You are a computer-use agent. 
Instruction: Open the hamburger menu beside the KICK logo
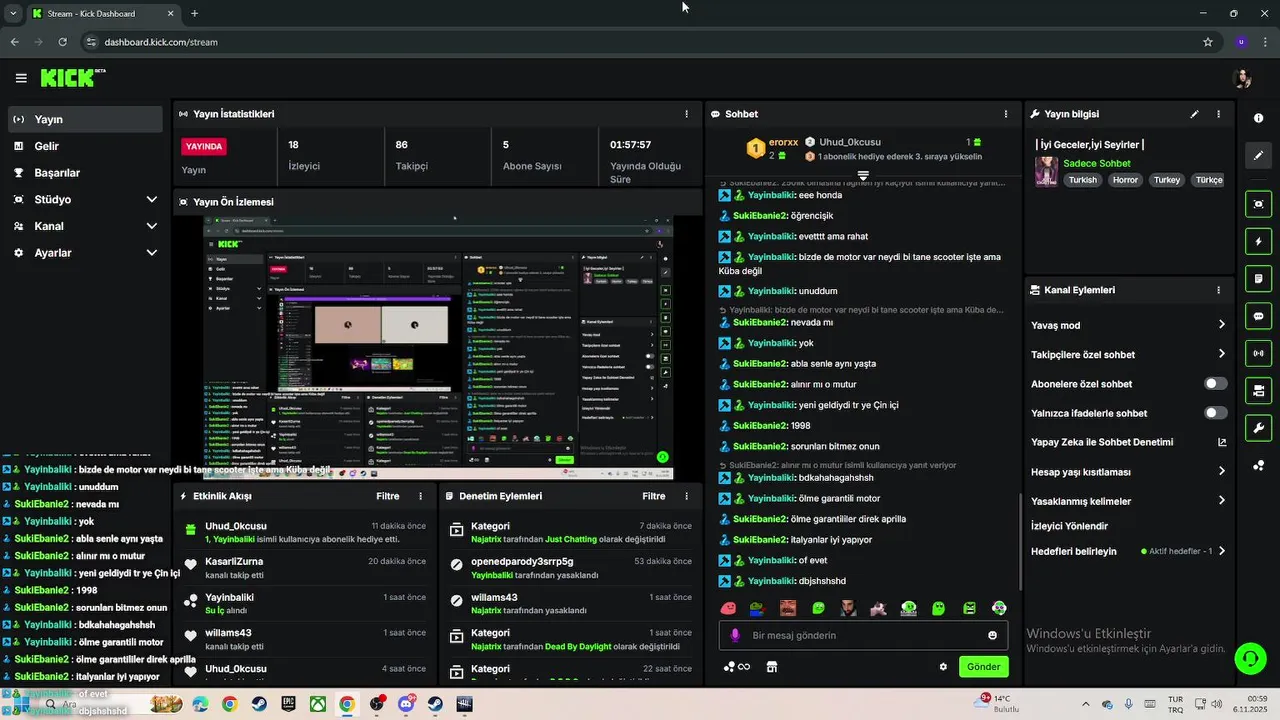click(x=21, y=78)
